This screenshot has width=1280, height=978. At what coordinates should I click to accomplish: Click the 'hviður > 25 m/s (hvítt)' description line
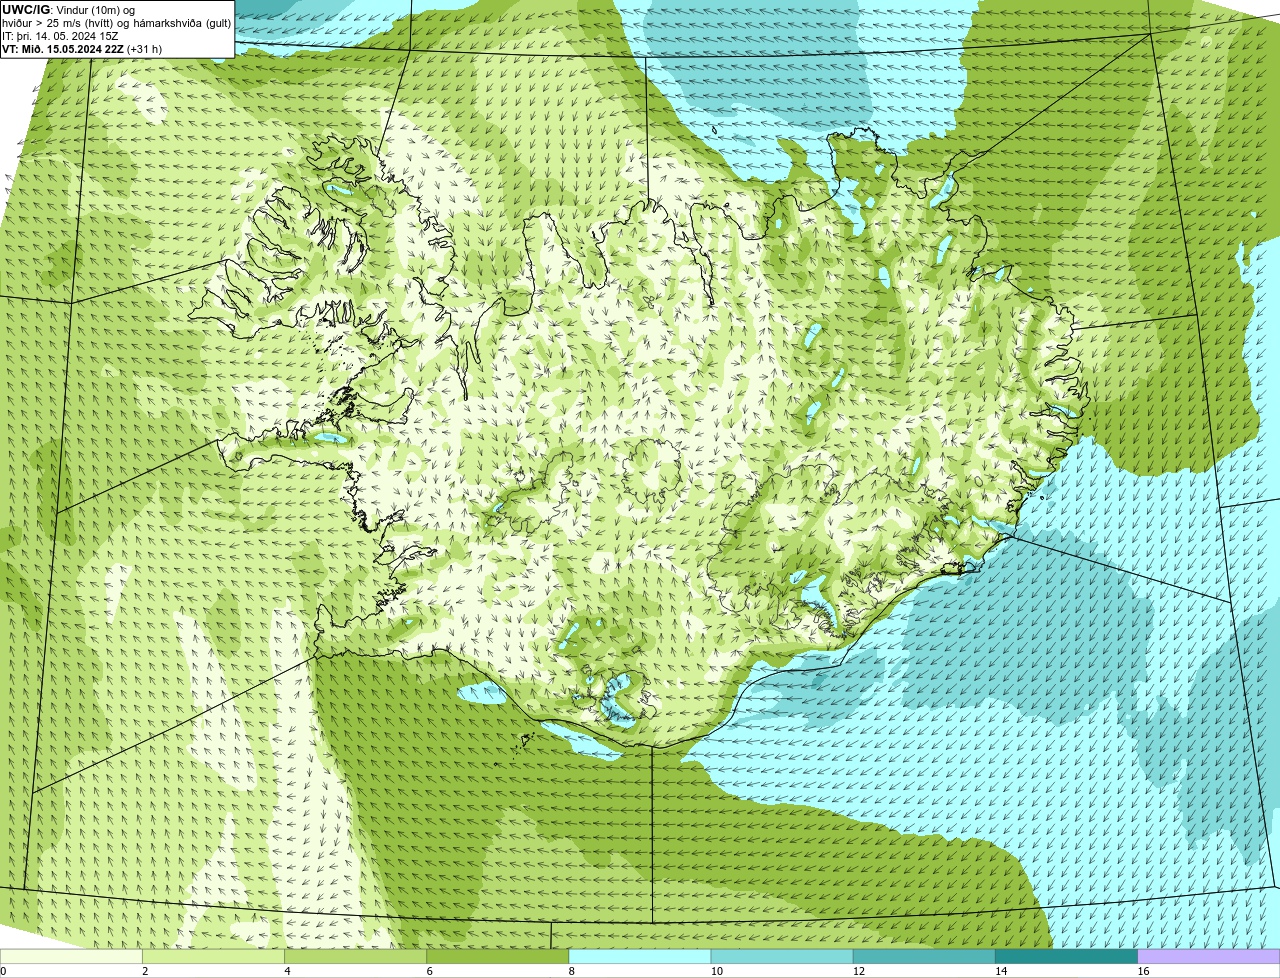pos(117,23)
